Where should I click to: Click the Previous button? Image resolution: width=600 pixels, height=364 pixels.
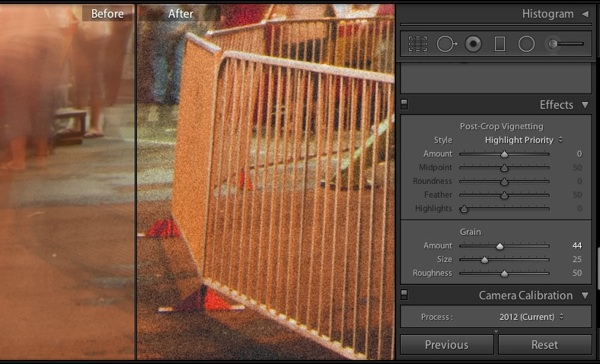[447, 345]
